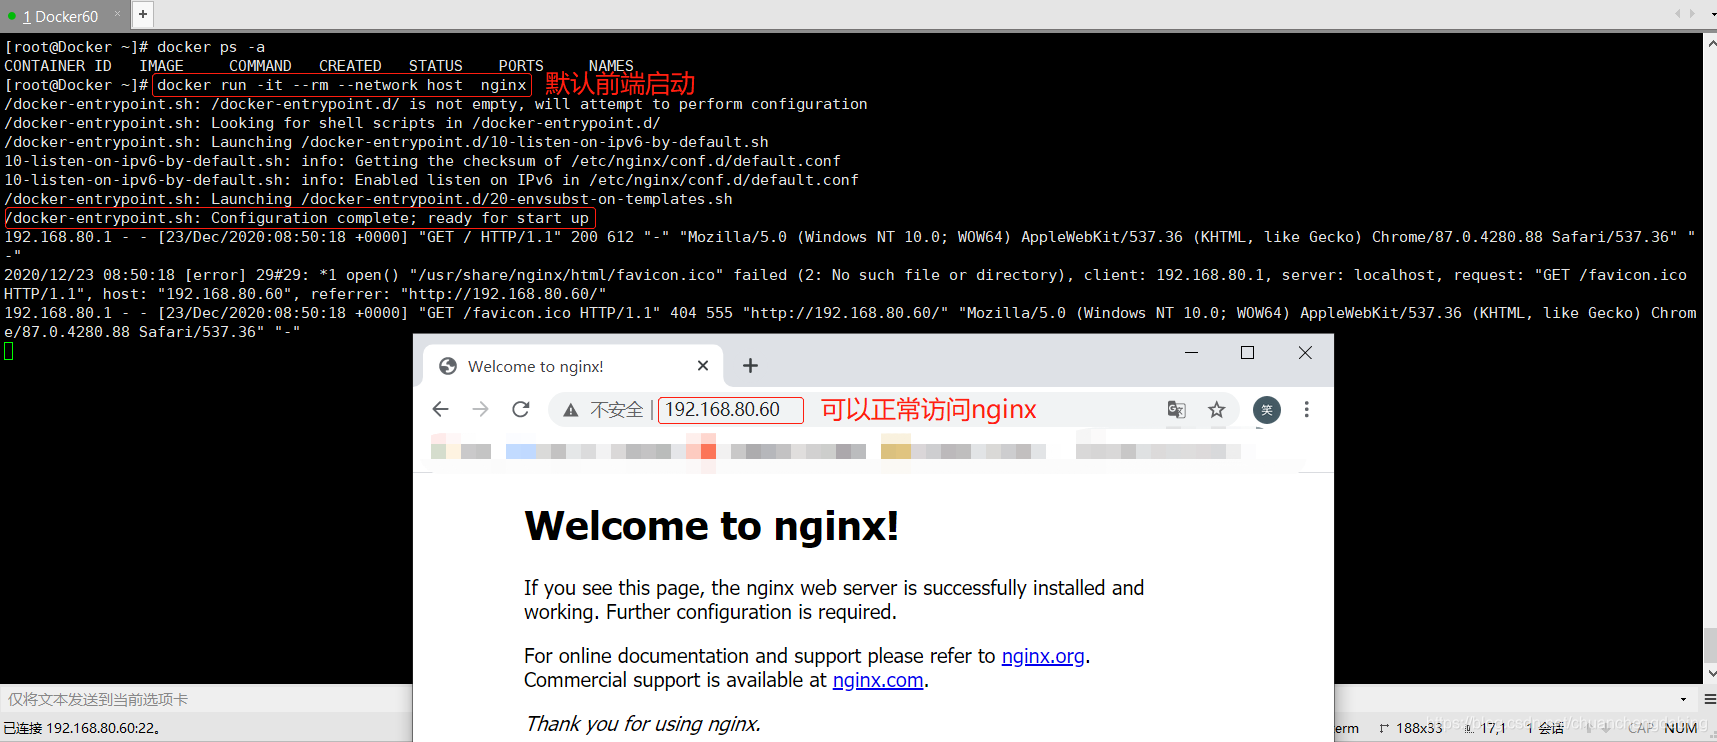Click the NUM lock status indicator
Screen dimensions: 1717x742
(1682, 728)
